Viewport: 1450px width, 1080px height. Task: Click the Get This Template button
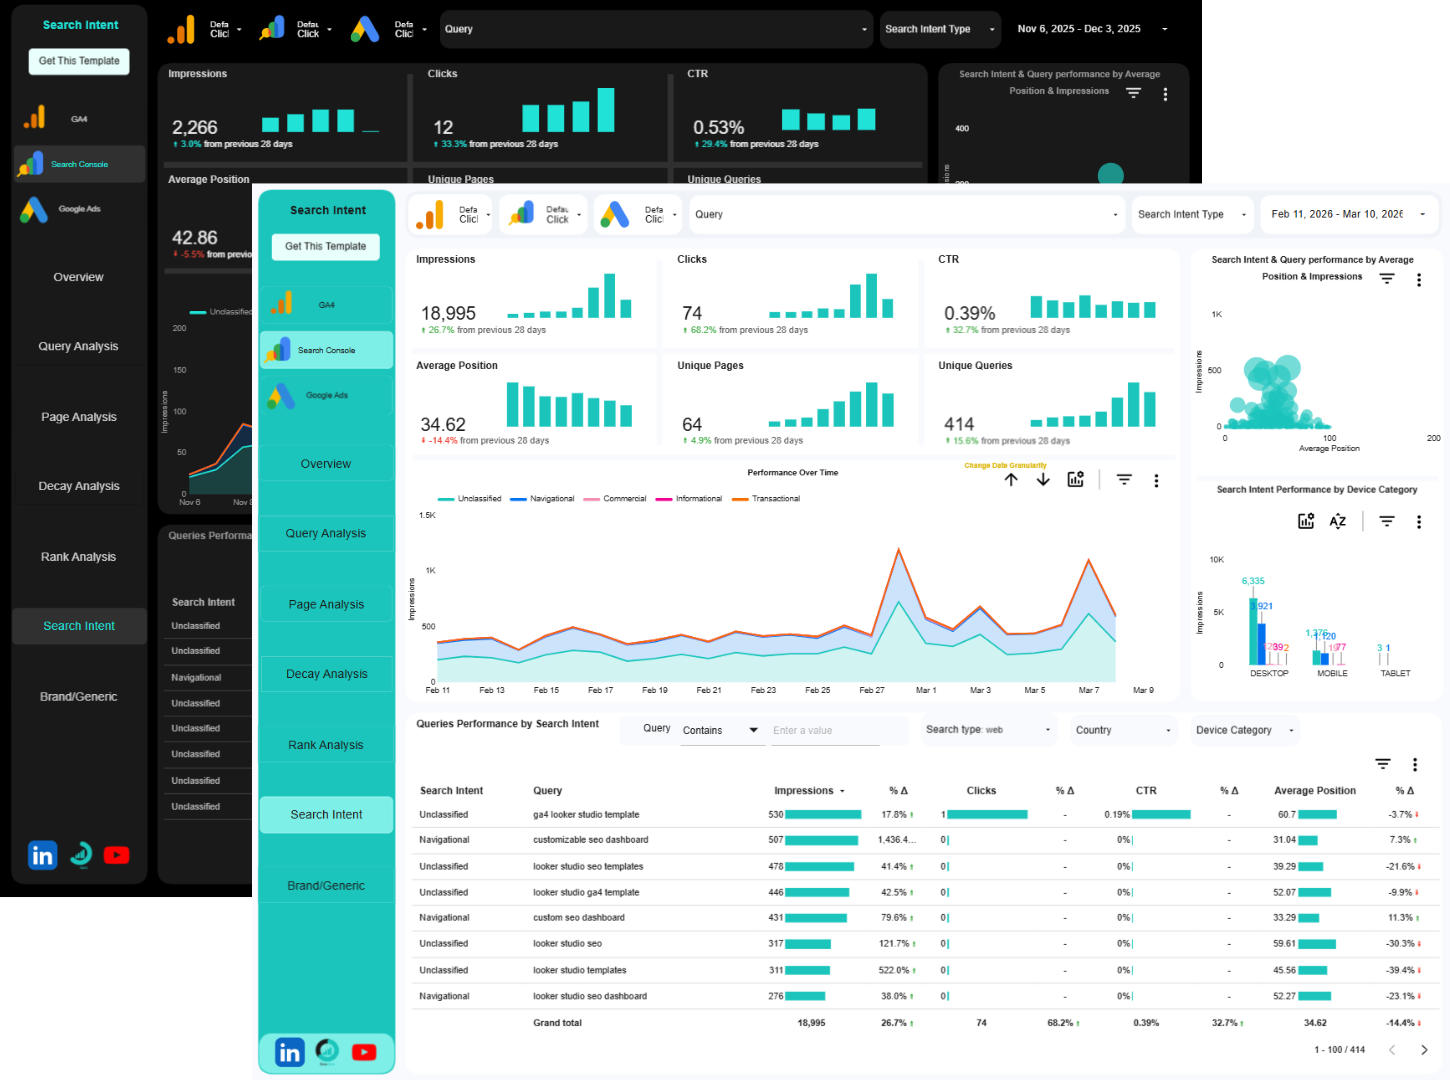(325, 247)
